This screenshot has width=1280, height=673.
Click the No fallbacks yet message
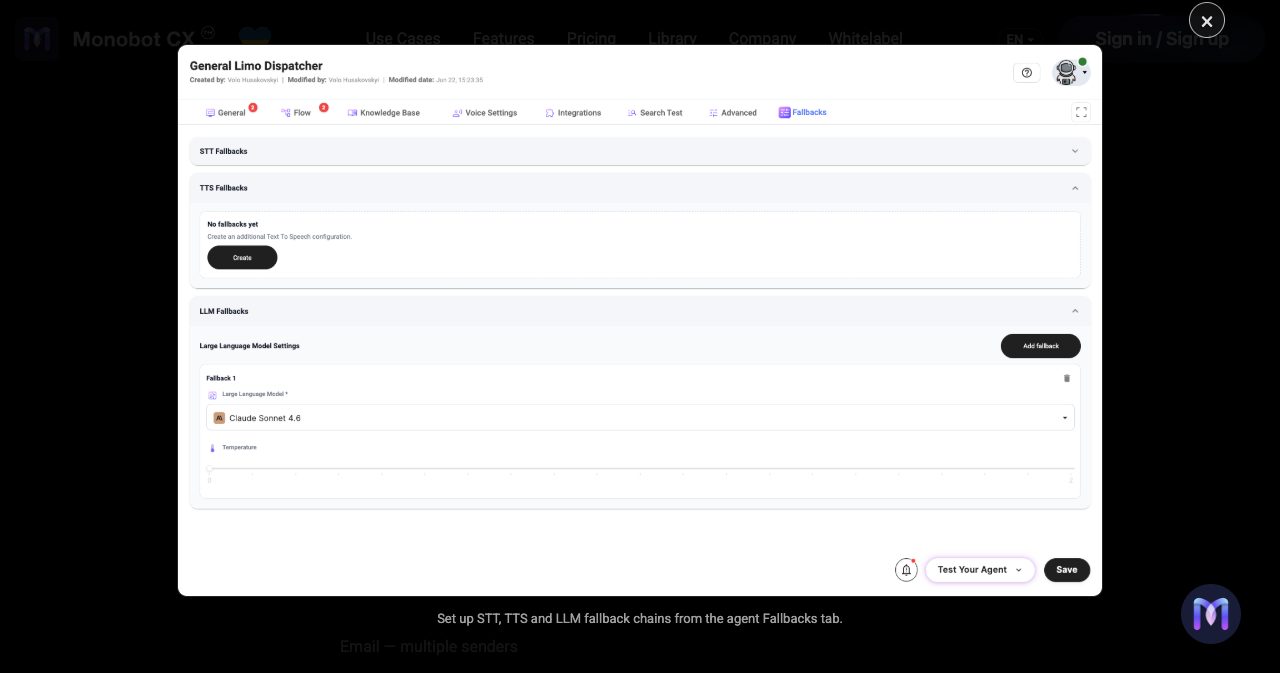tap(232, 224)
